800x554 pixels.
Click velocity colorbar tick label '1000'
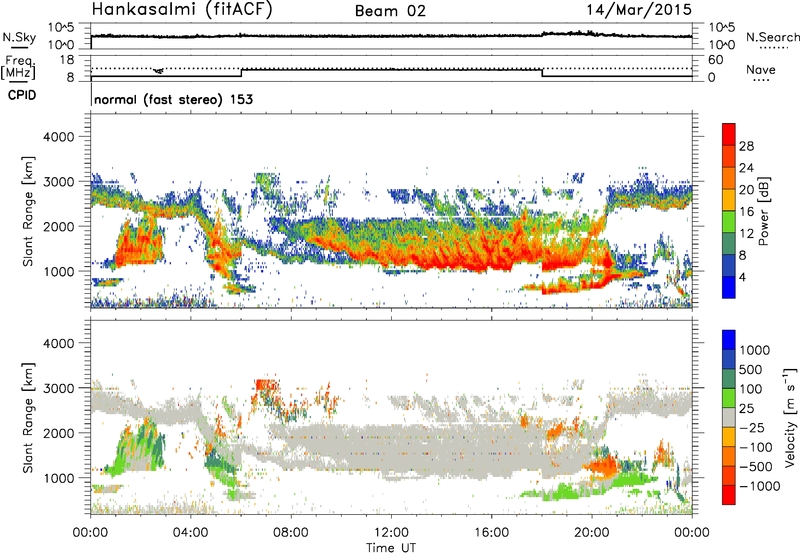(754, 350)
